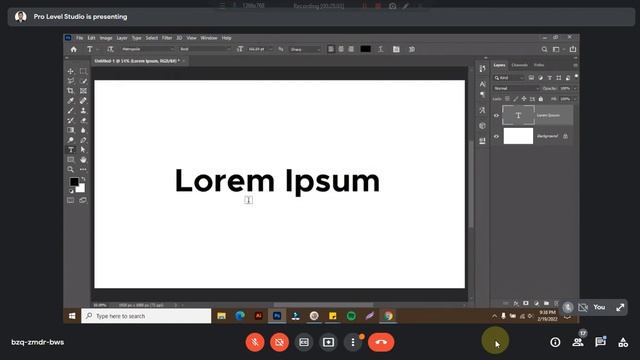
Task: Select the Lasso tool
Action: 71,81
